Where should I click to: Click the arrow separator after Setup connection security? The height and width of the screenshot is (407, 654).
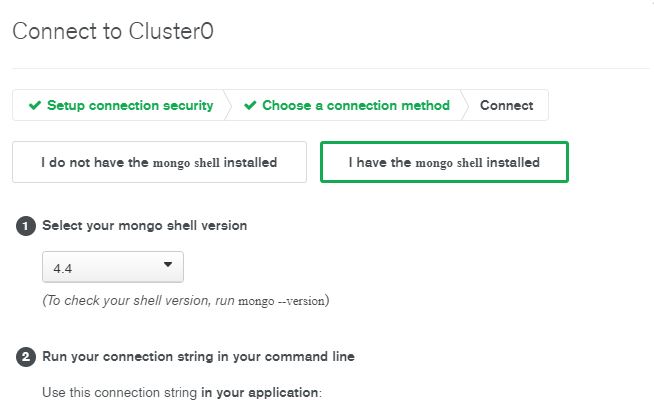(x=227, y=106)
